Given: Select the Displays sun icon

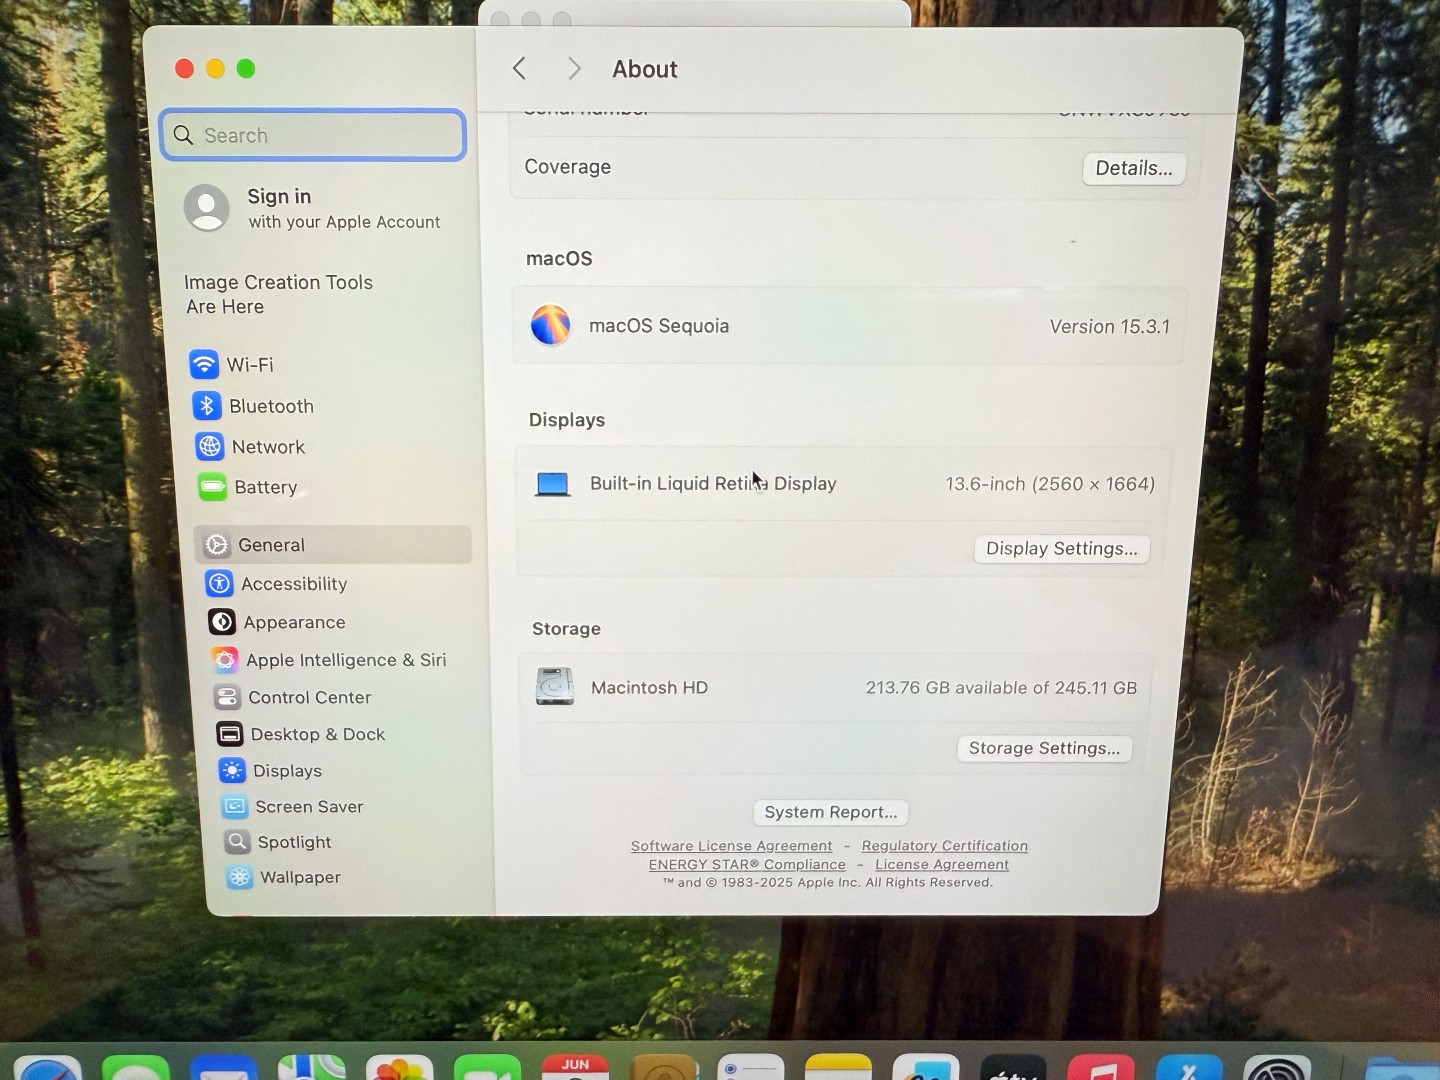Looking at the screenshot, I should tap(232, 770).
